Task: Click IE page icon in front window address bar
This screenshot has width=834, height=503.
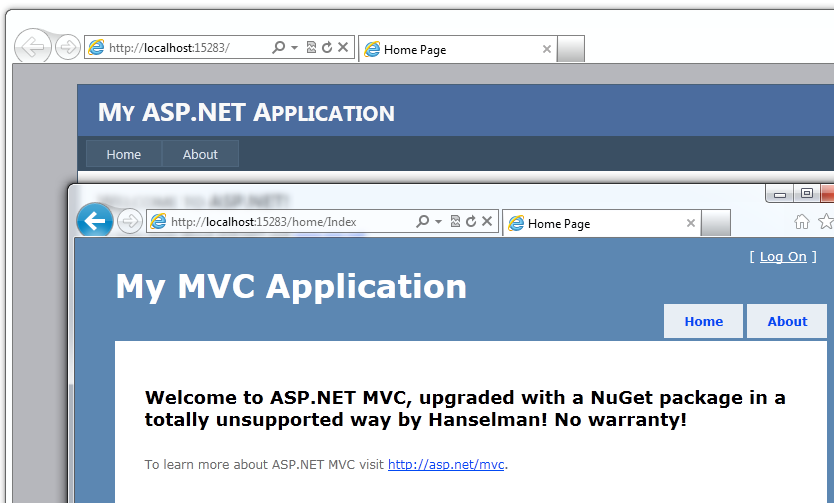Action: (x=158, y=221)
